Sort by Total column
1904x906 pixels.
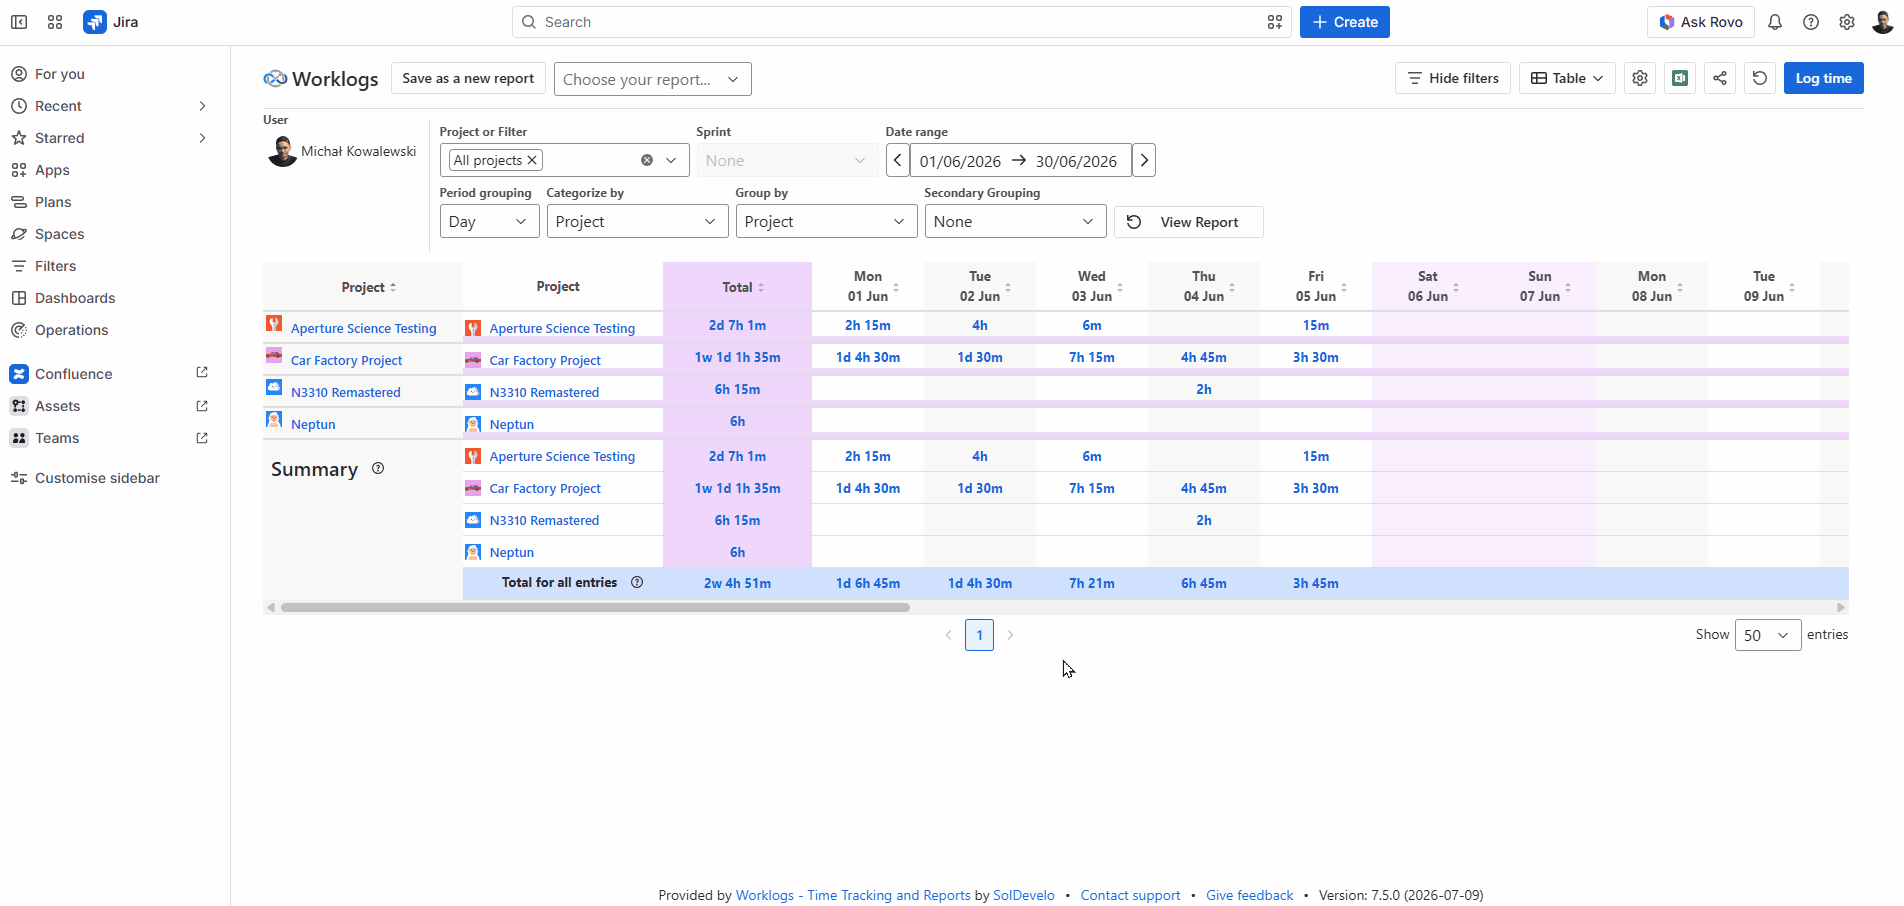point(761,287)
